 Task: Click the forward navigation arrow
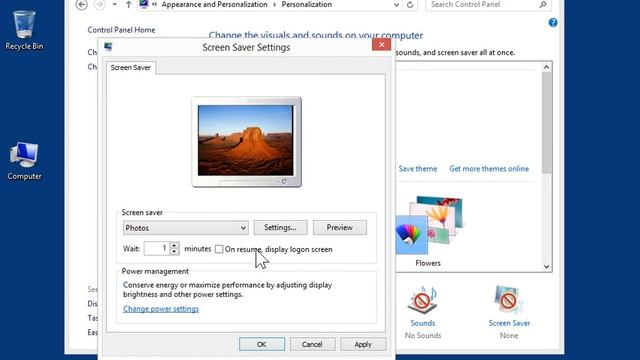click(99, 4)
